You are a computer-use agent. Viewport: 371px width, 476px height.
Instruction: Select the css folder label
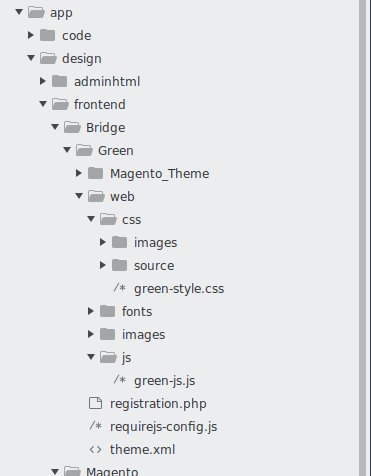tap(132, 220)
